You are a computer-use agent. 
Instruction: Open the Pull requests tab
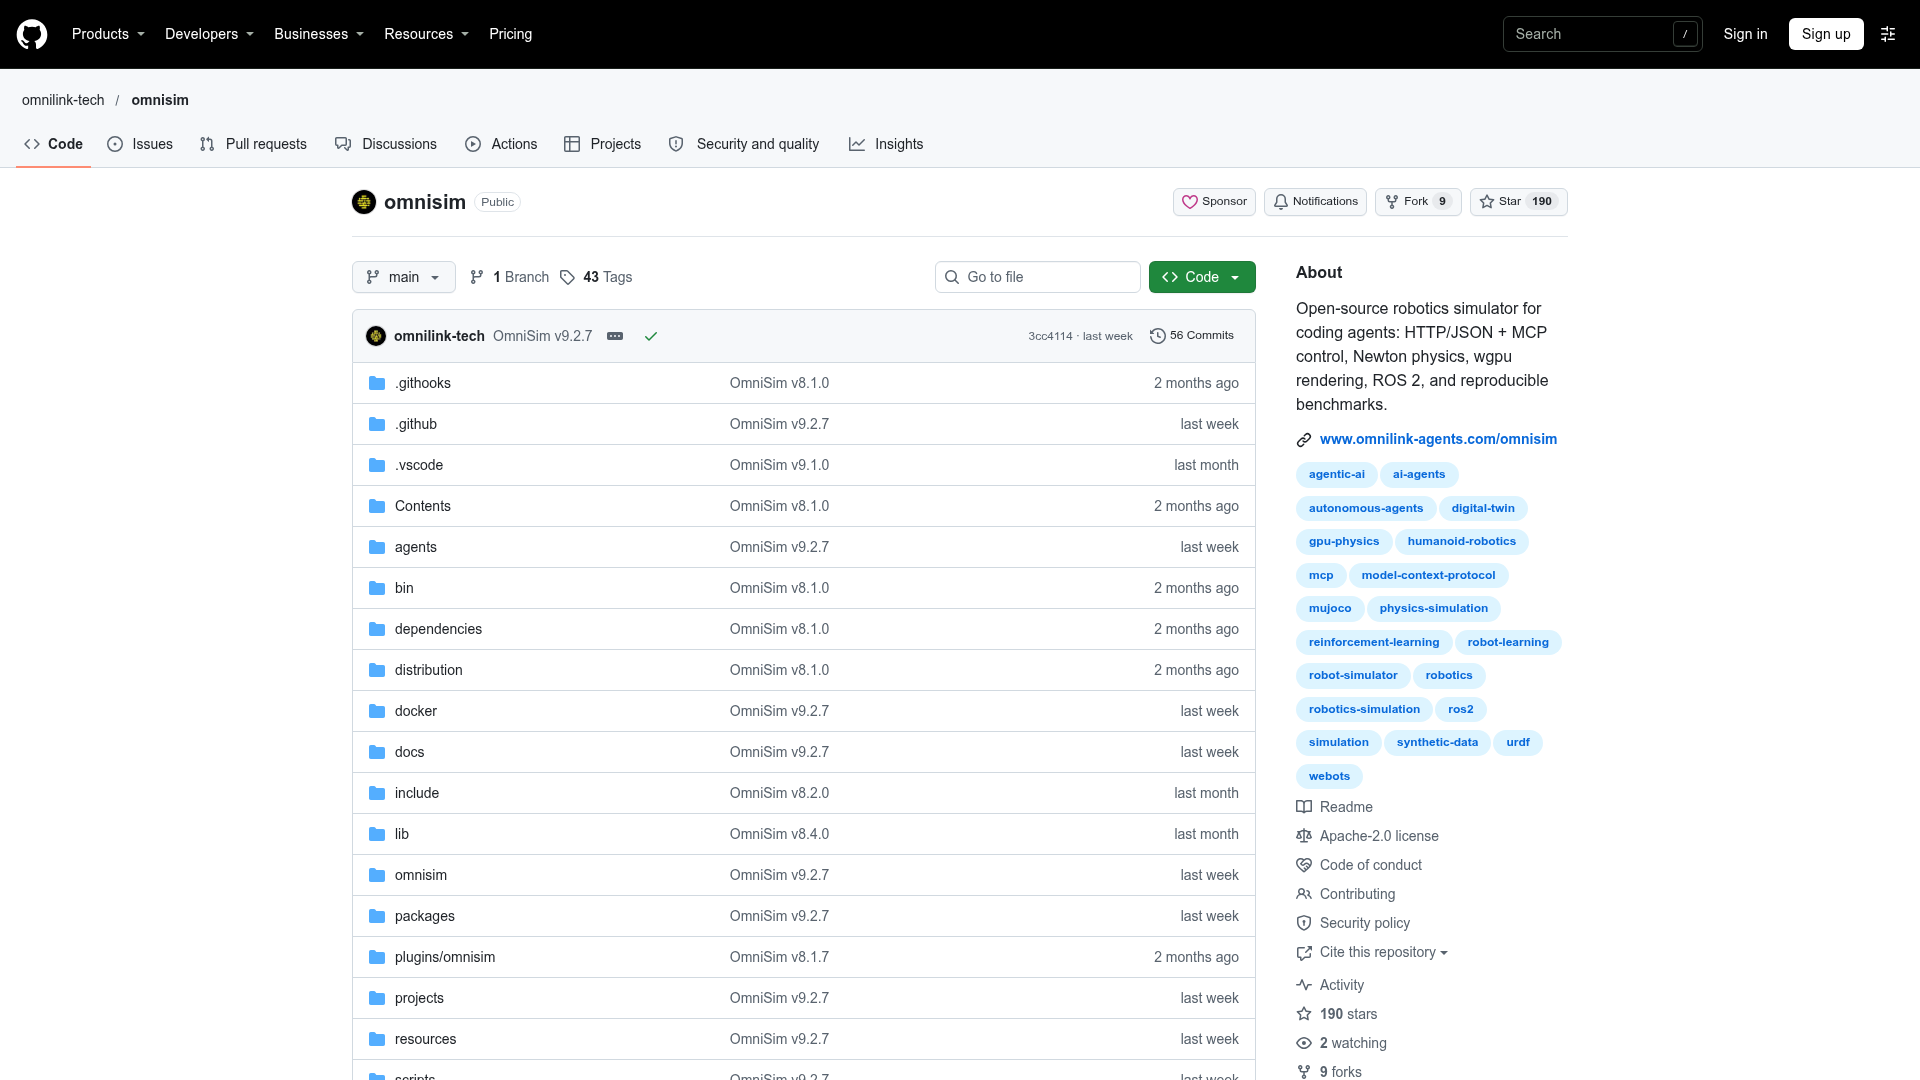click(253, 144)
